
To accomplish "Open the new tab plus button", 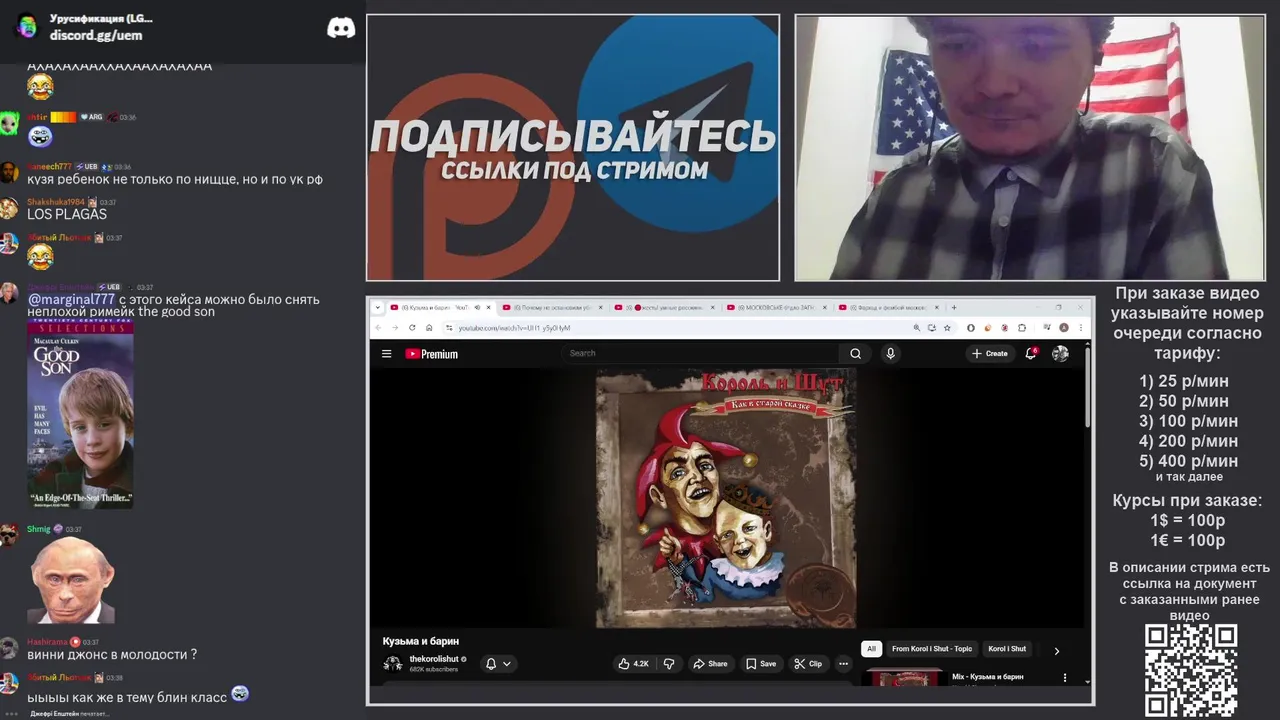I will (x=954, y=308).
